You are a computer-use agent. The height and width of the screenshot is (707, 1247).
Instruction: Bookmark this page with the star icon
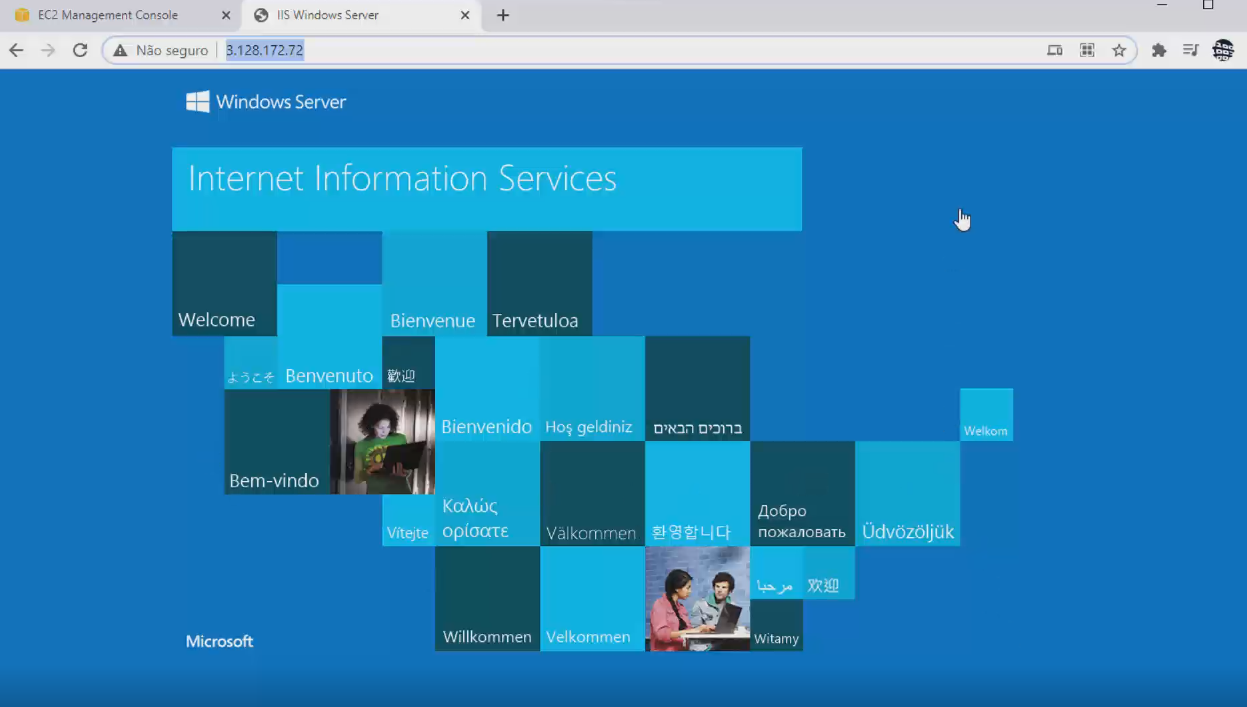pos(1119,50)
